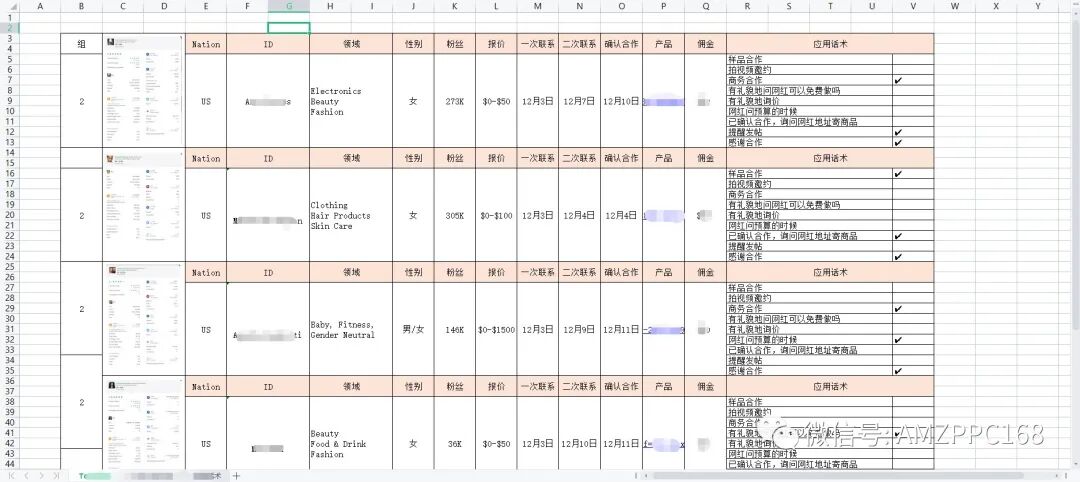
Task: Select column R header
Action: [747, 6]
